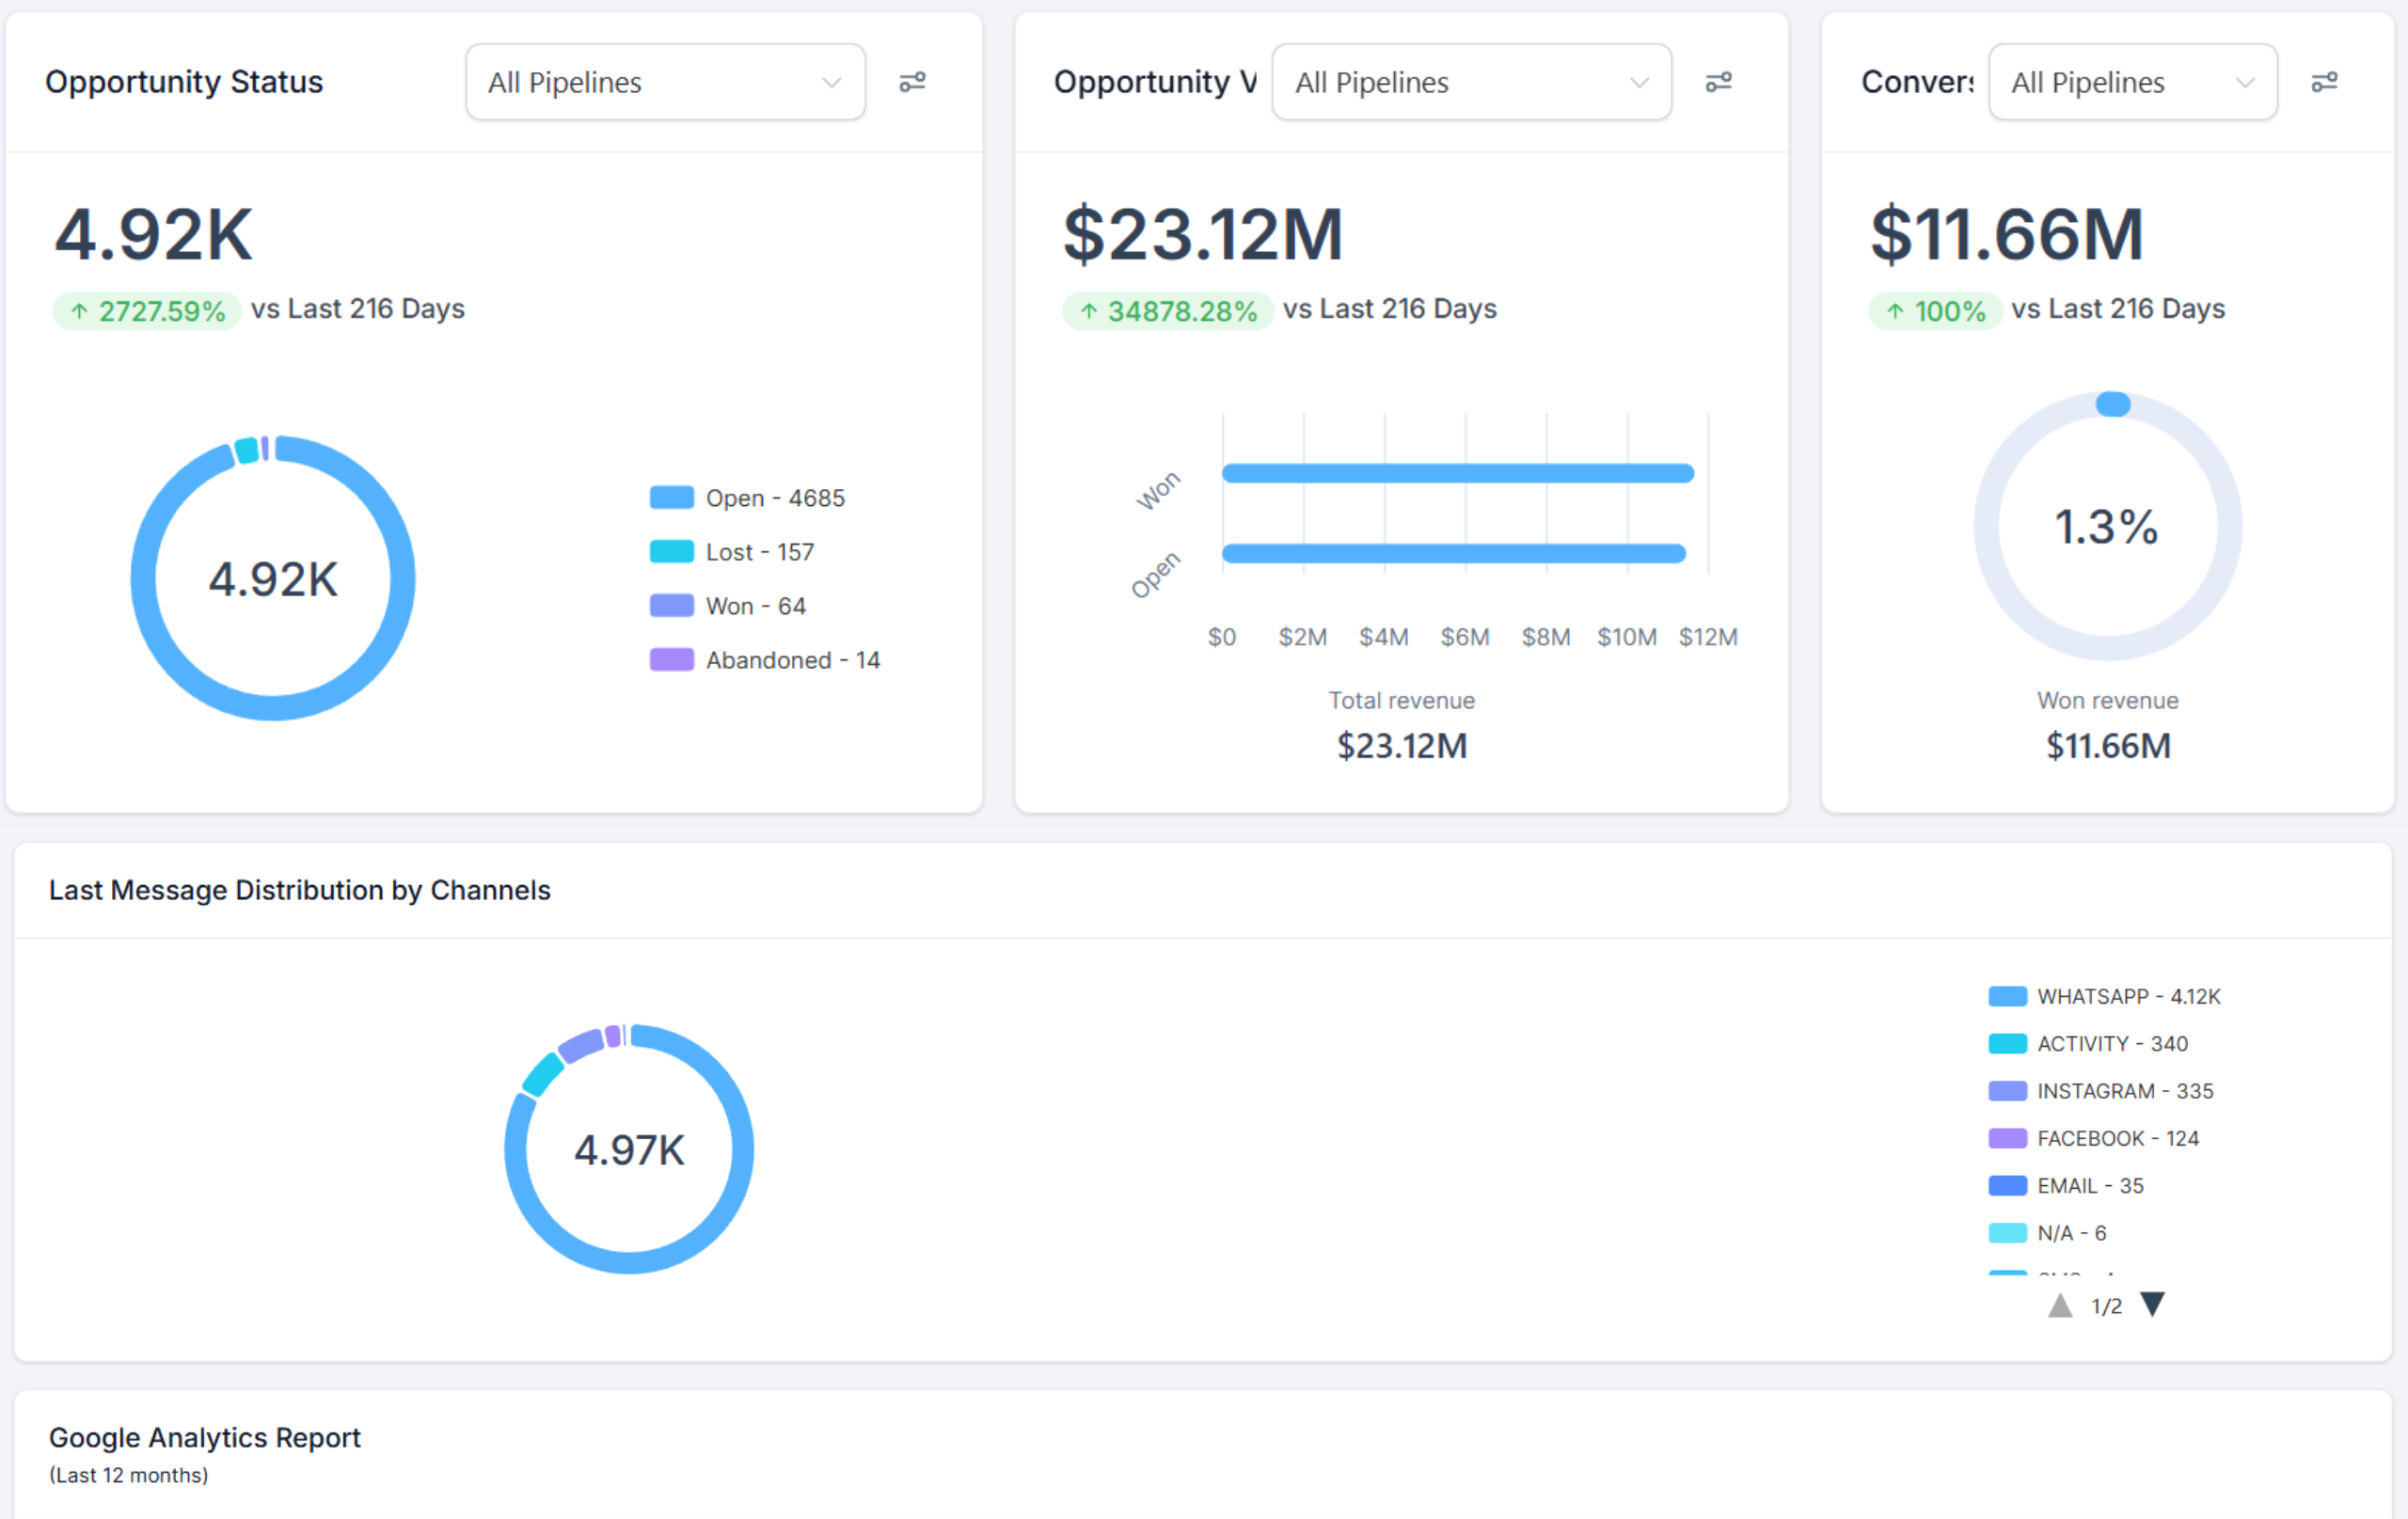This screenshot has width=2408, height=1519.
Task: Expand Conversion Rate All Pipelines dropdown
Action: tap(2132, 82)
